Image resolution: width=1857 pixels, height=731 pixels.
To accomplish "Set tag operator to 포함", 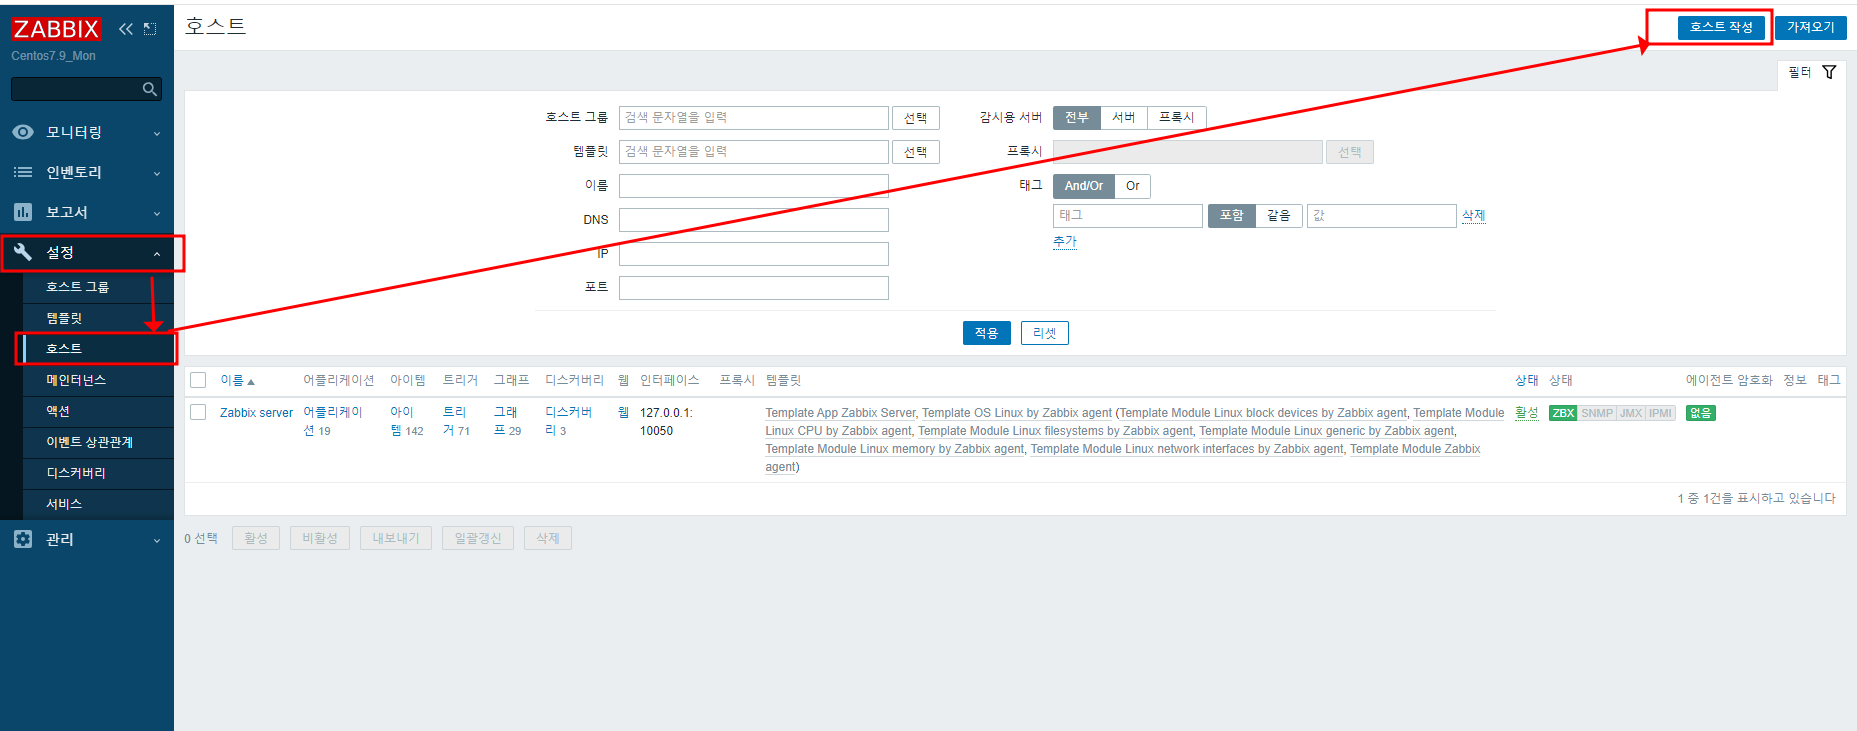I will click(1232, 216).
